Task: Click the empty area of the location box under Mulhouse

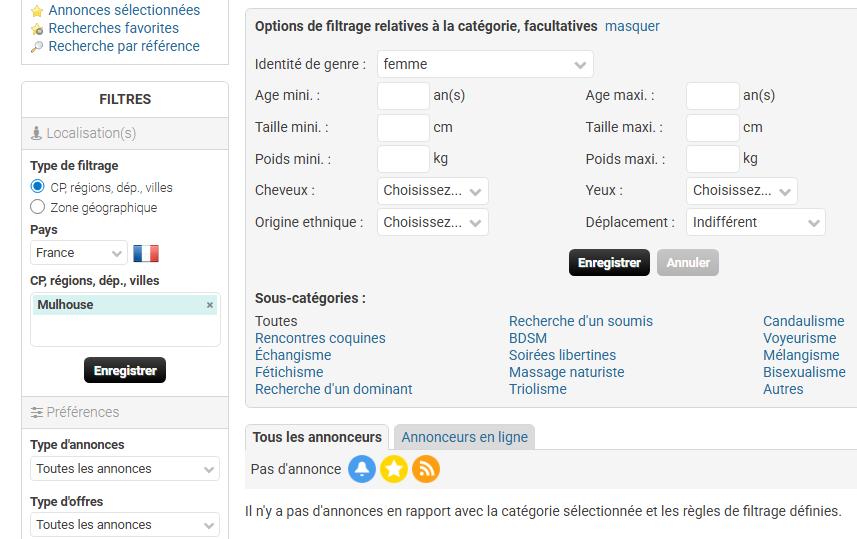Action: [125, 331]
